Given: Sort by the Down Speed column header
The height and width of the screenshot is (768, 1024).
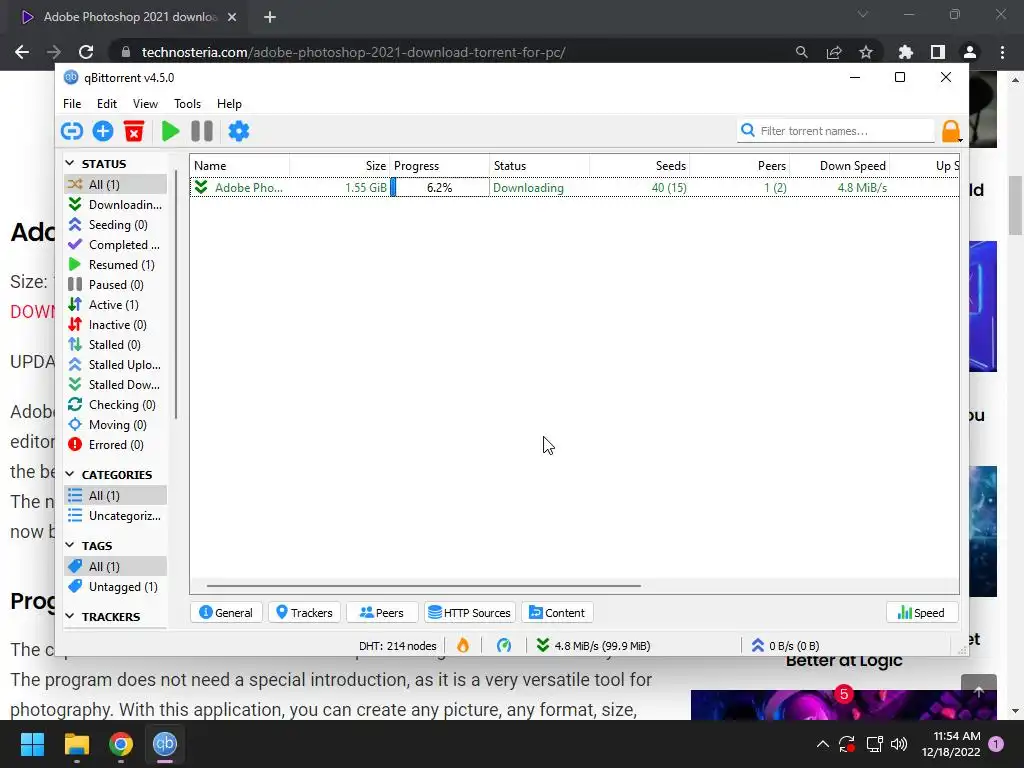Looking at the screenshot, I should (839, 166).
